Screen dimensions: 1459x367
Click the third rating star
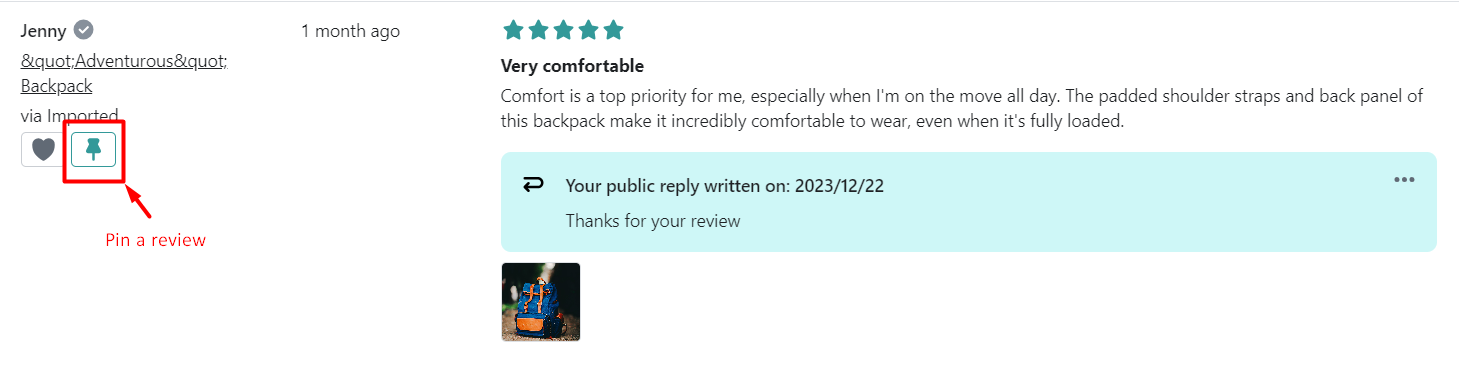[563, 30]
